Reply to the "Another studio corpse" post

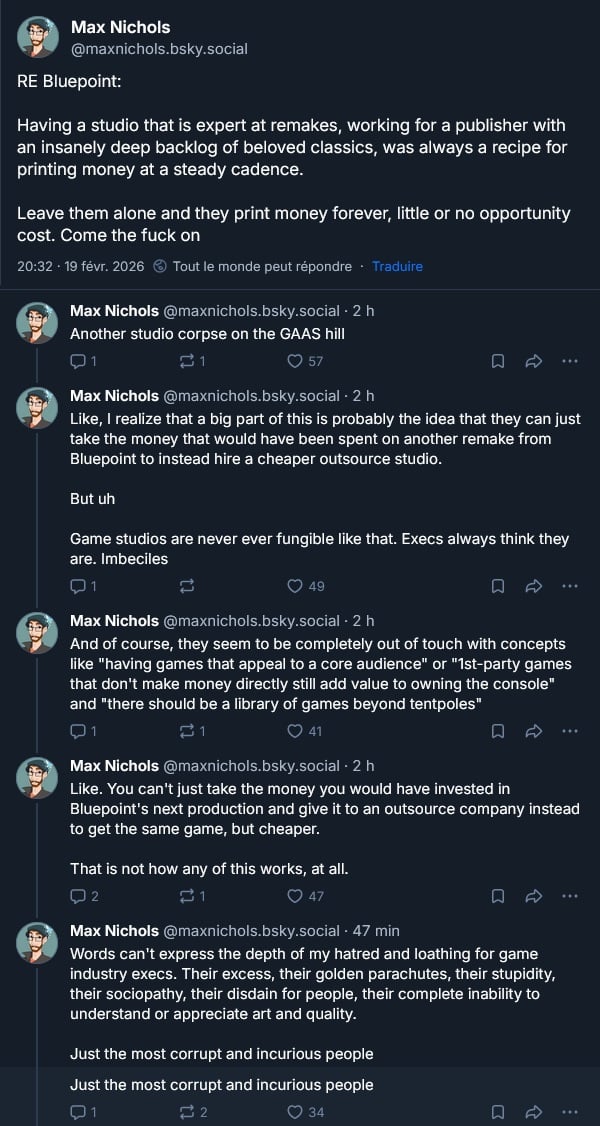[78, 361]
